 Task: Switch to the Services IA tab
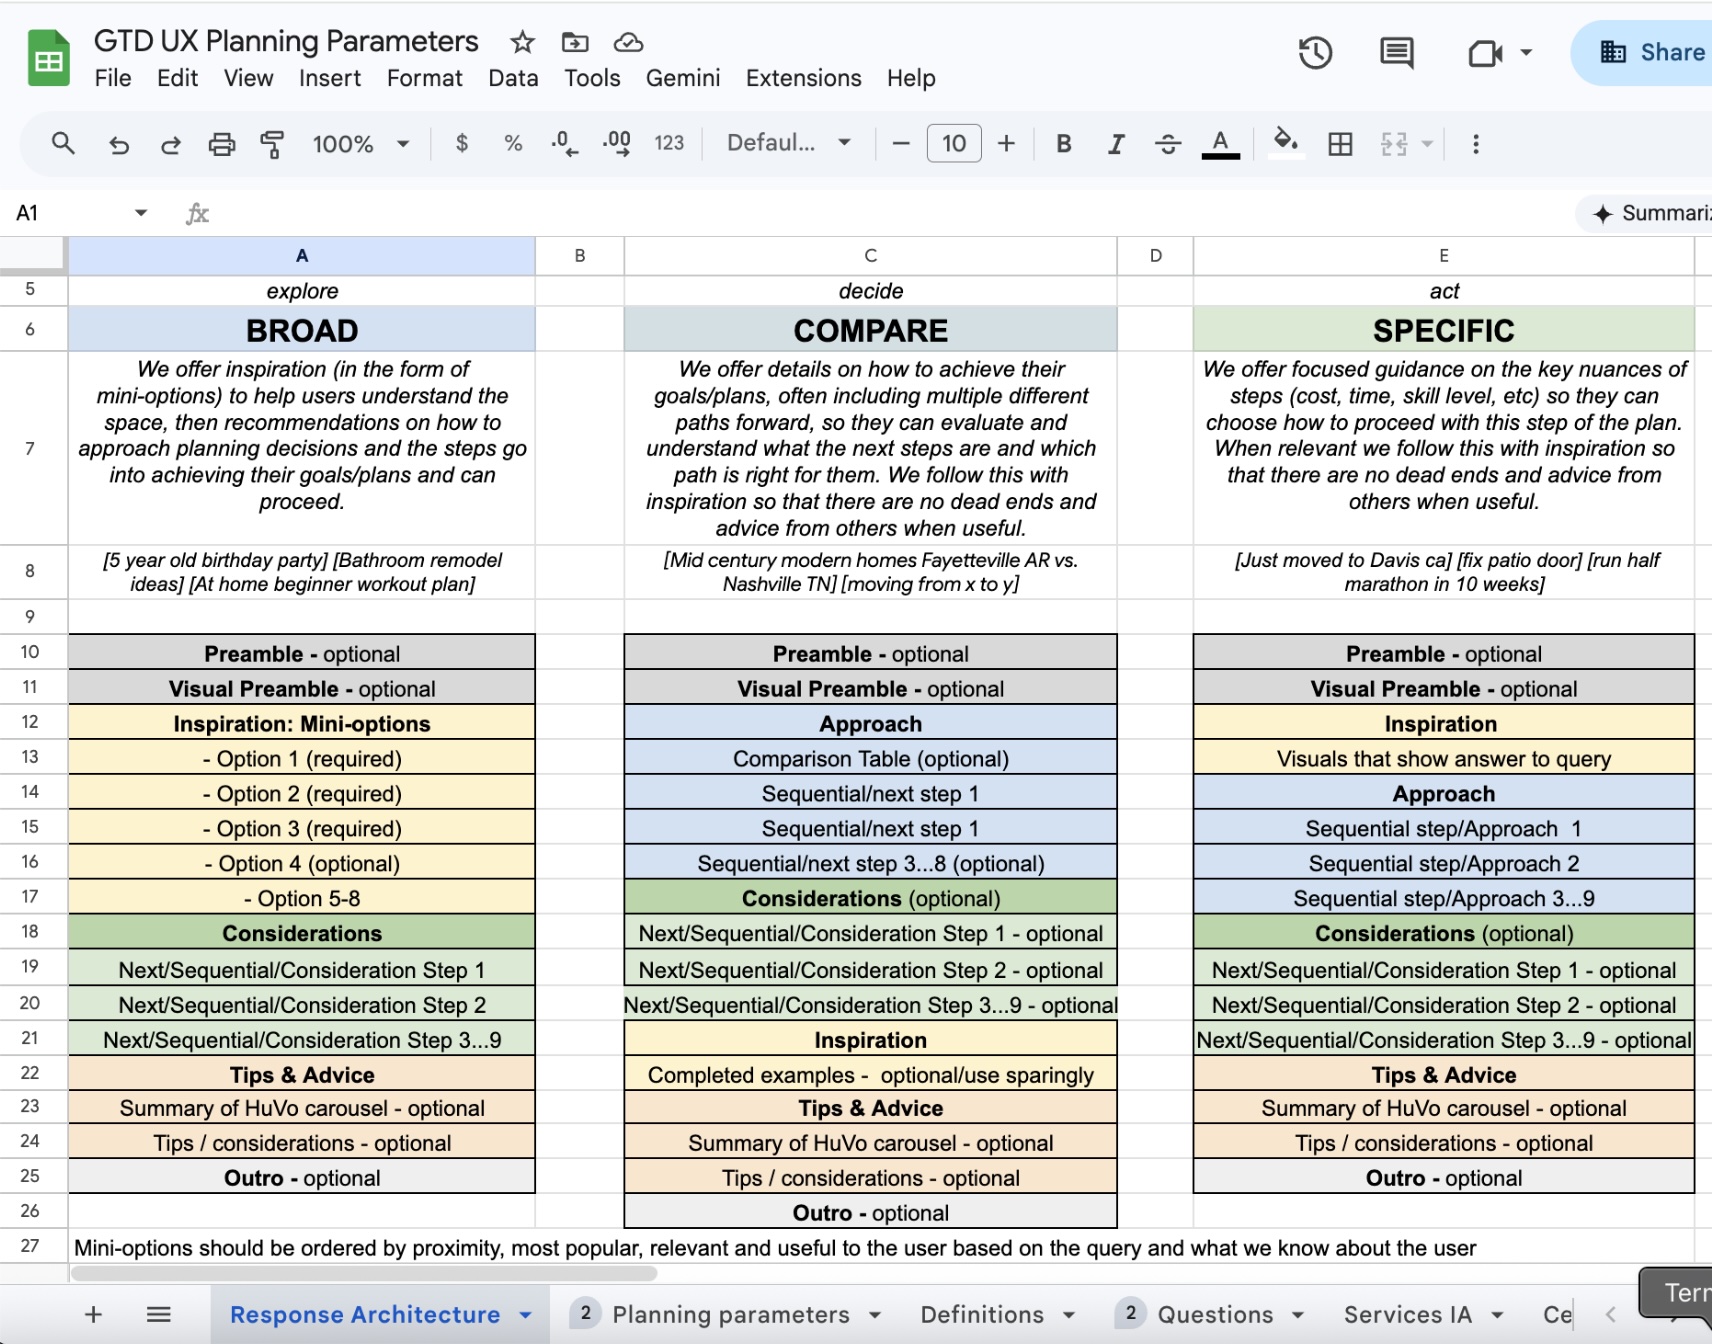click(1407, 1314)
